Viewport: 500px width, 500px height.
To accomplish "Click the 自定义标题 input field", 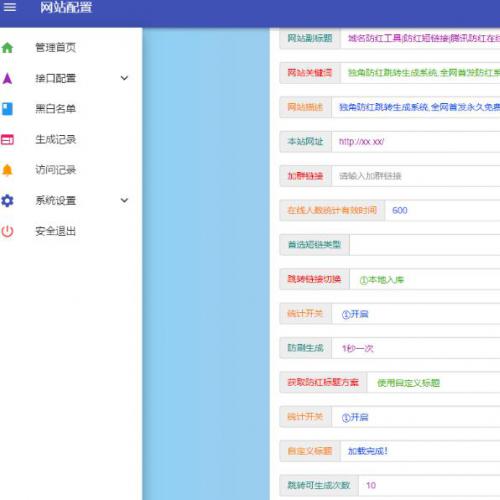I will [x=420, y=451].
